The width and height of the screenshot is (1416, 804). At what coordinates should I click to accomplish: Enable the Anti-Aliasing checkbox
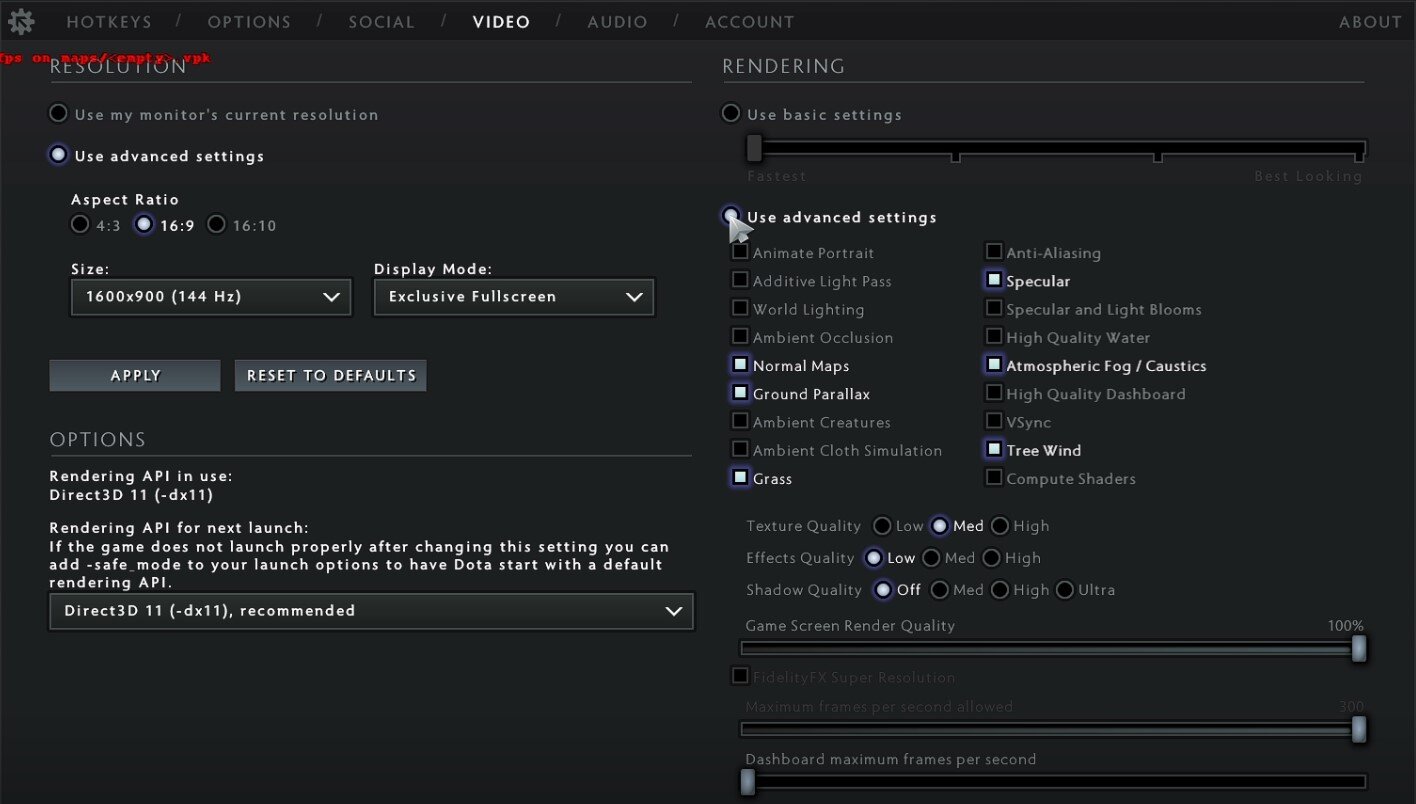pos(994,252)
